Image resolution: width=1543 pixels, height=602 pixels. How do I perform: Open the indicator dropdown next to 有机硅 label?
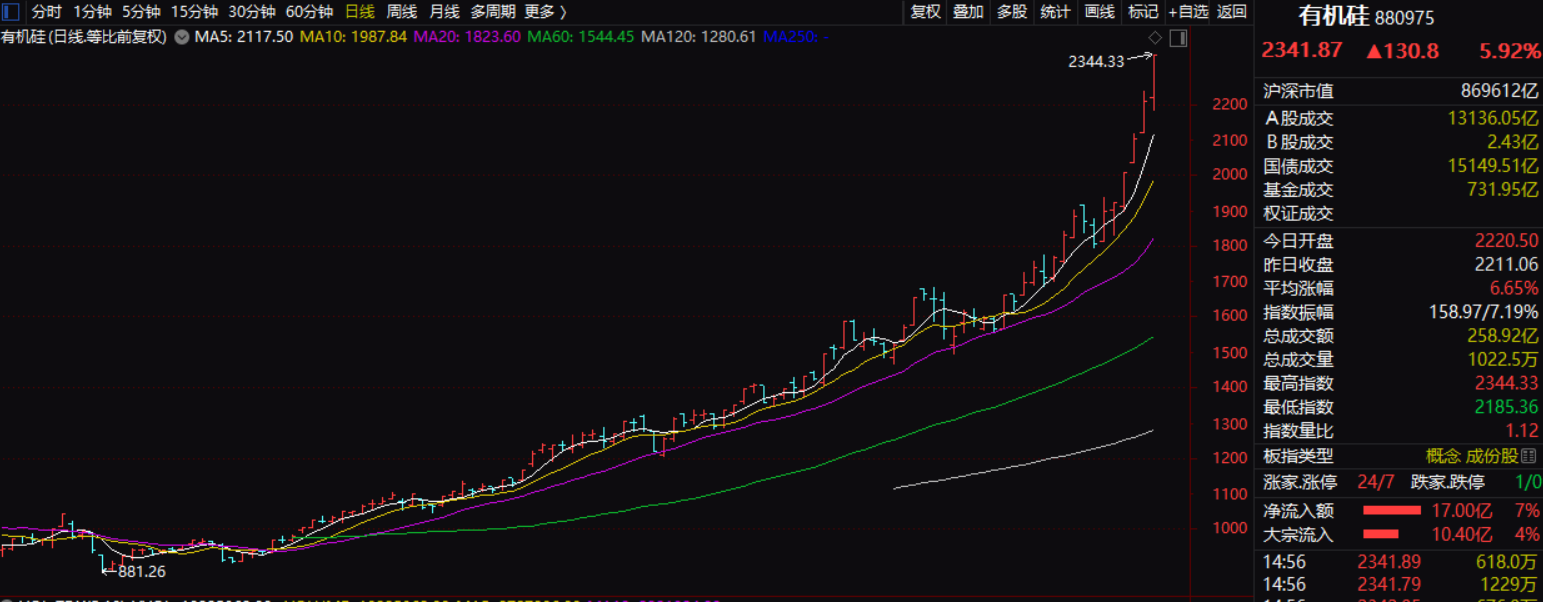182,37
